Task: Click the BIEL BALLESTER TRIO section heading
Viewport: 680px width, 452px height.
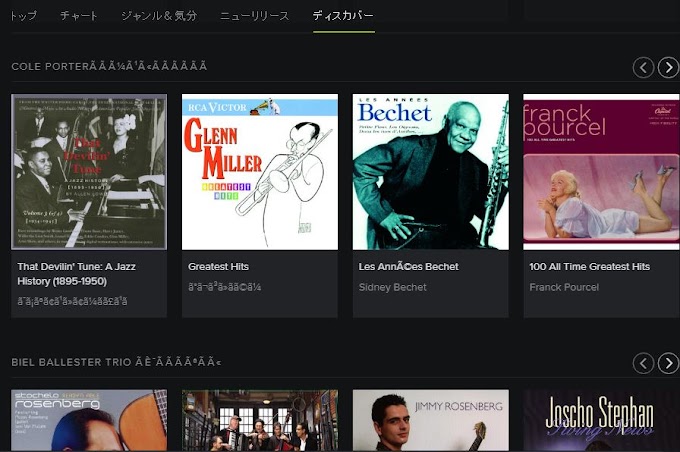Action: pos(116,362)
